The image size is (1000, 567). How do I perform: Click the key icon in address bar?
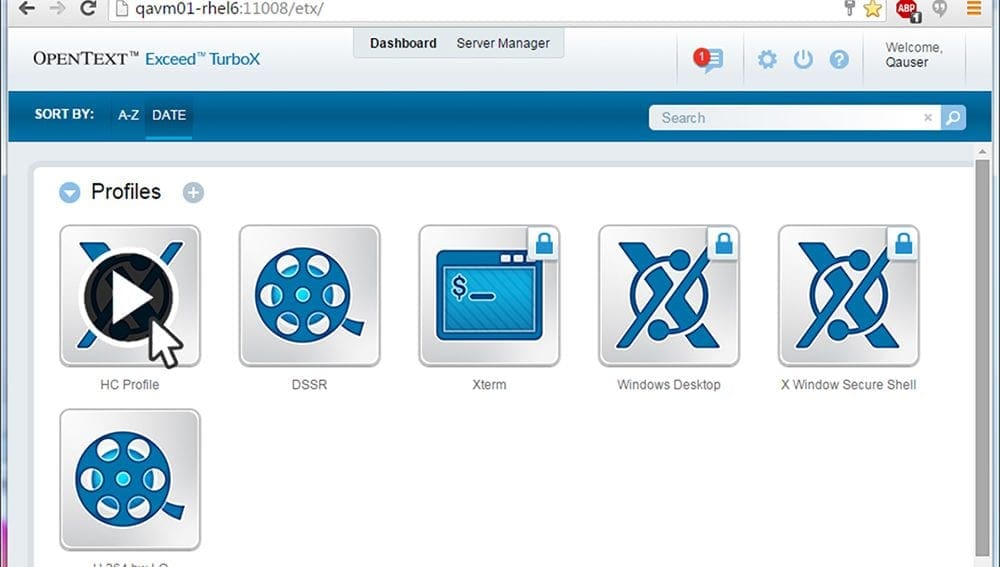coord(849,8)
